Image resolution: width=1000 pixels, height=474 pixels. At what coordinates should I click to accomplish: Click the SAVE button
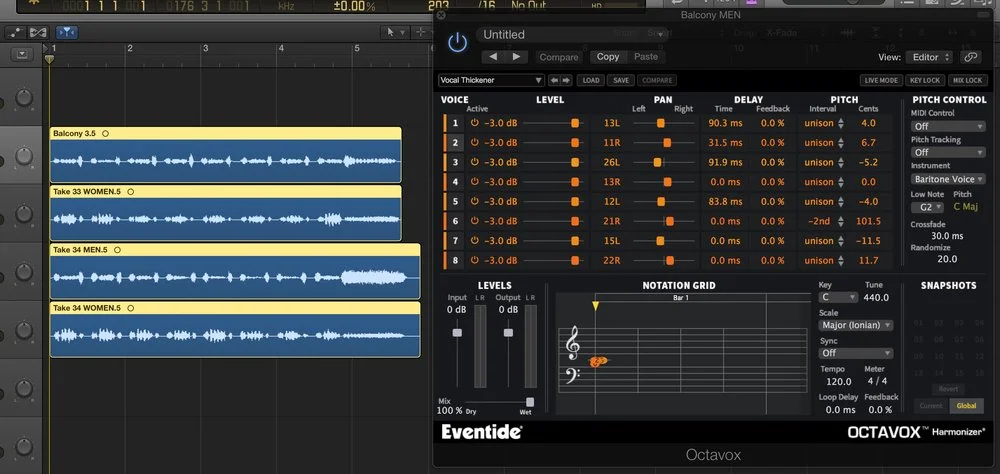pyautogui.click(x=621, y=80)
